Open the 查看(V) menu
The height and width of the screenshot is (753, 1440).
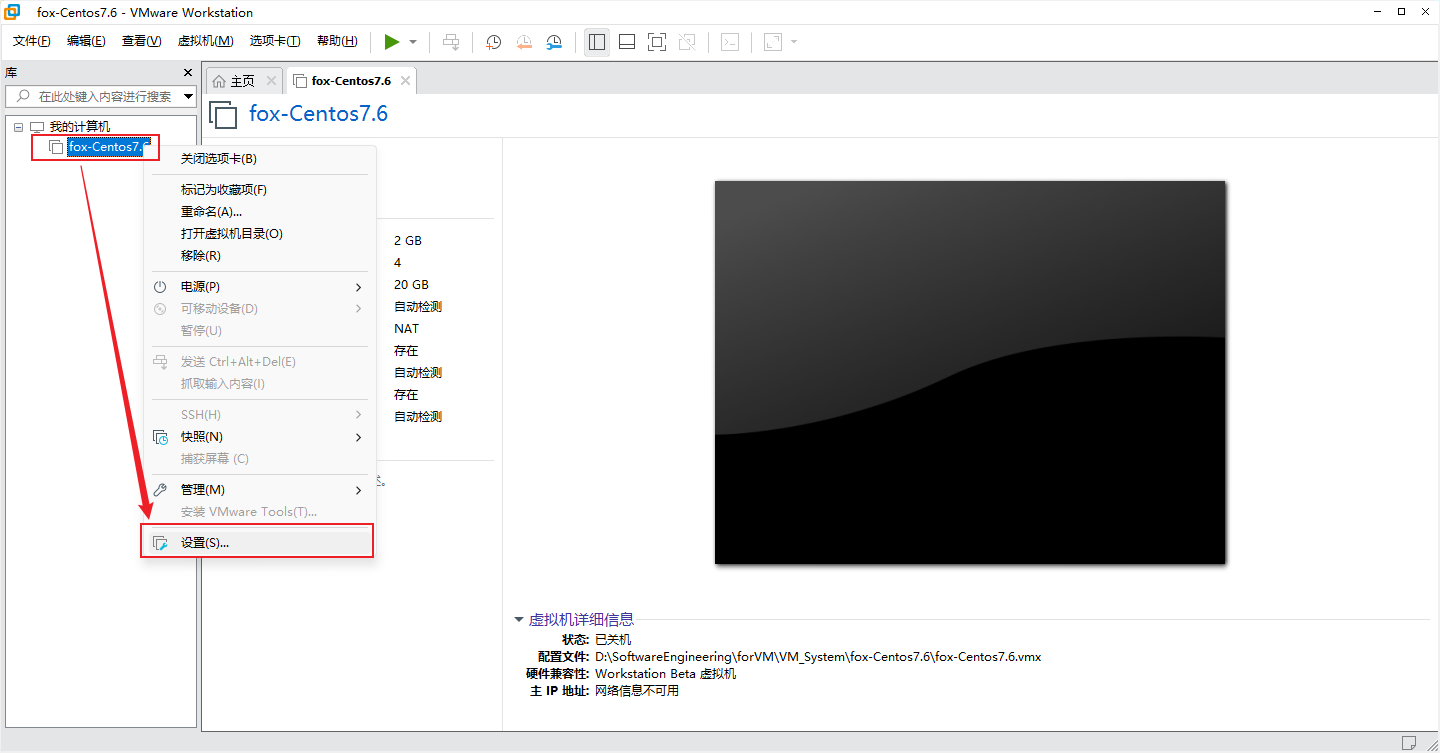pos(141,41)
